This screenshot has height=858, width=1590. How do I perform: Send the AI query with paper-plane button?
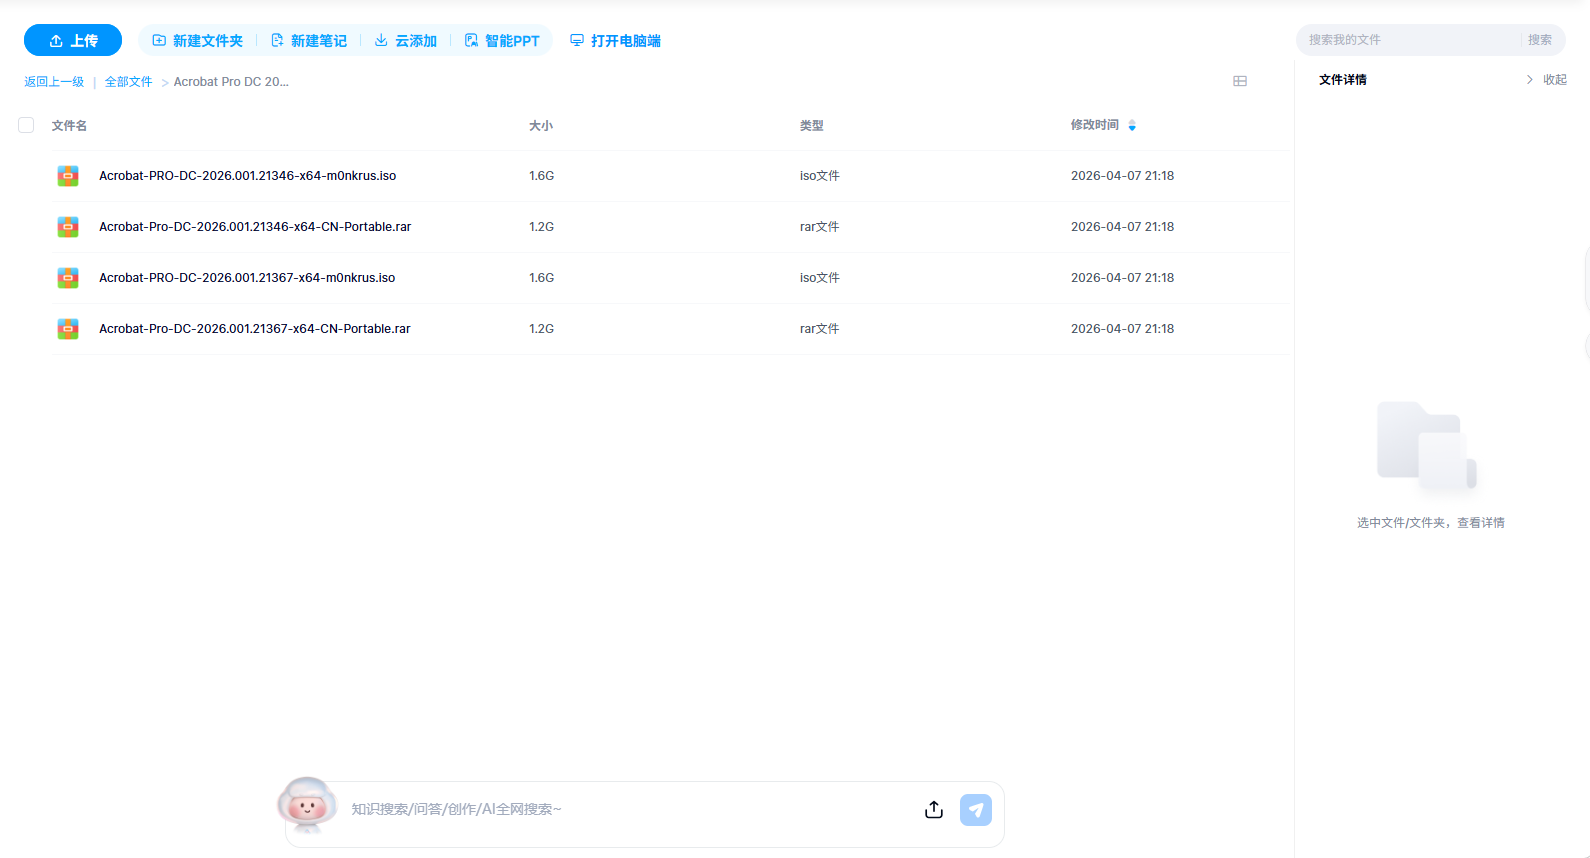(x=976, y=810)
